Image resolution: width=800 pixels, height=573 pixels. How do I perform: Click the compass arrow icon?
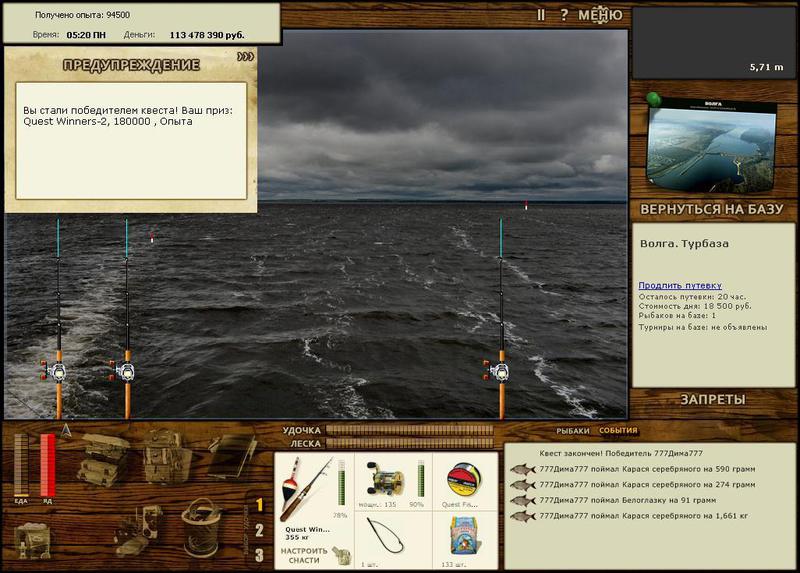coord(66,431)
